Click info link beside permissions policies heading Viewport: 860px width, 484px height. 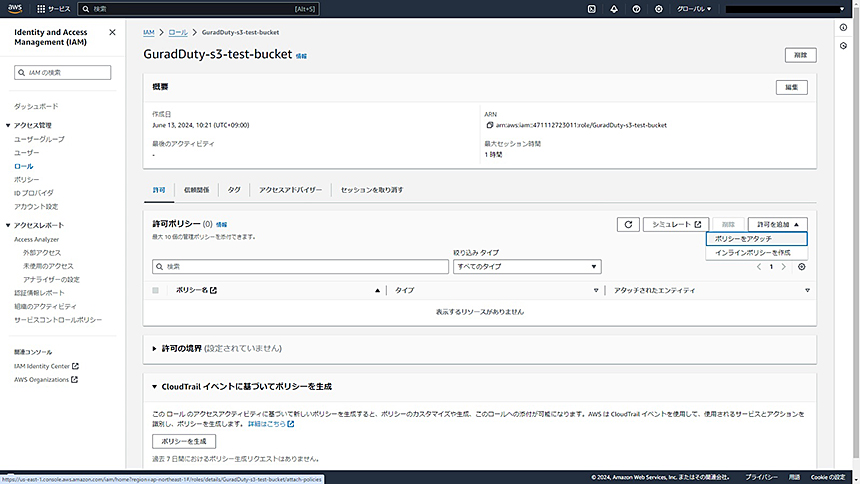click(x=221, y=224)
